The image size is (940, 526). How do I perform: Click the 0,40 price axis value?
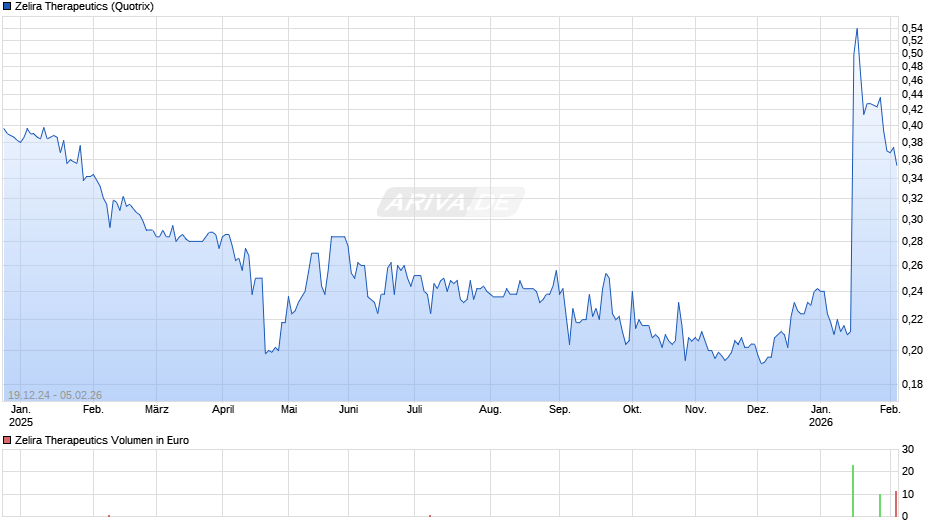tap(912, 125)
